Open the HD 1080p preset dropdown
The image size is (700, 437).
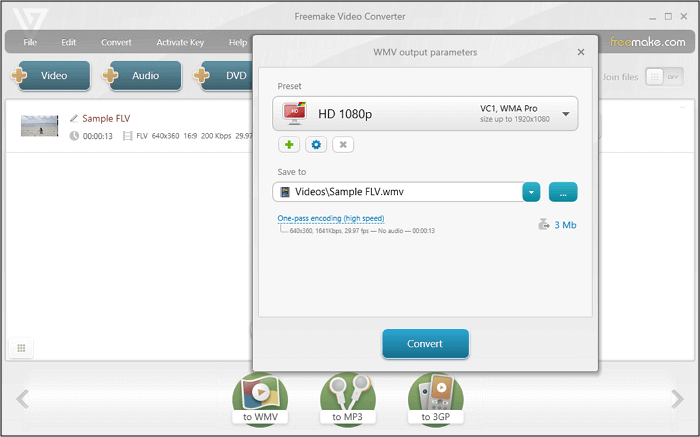point(565,114)
